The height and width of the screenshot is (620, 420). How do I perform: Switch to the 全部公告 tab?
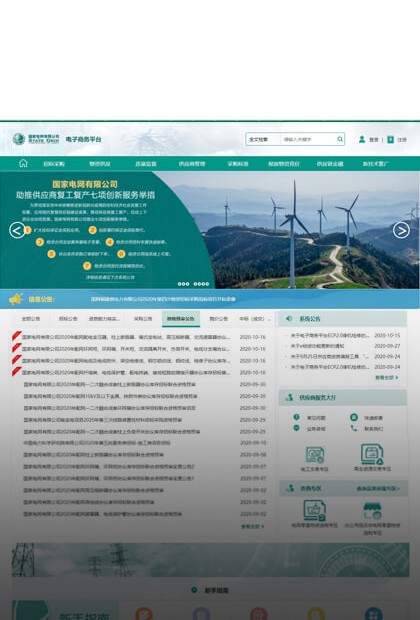point(30,319)
